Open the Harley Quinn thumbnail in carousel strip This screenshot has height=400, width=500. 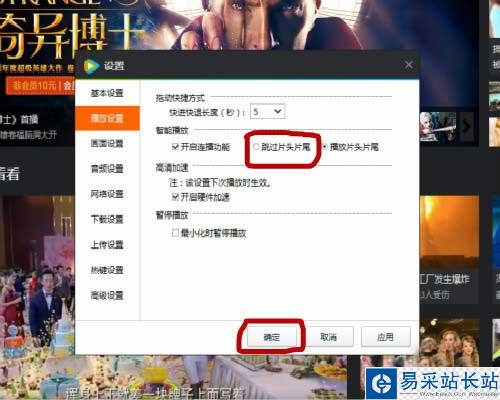point(438,127)
